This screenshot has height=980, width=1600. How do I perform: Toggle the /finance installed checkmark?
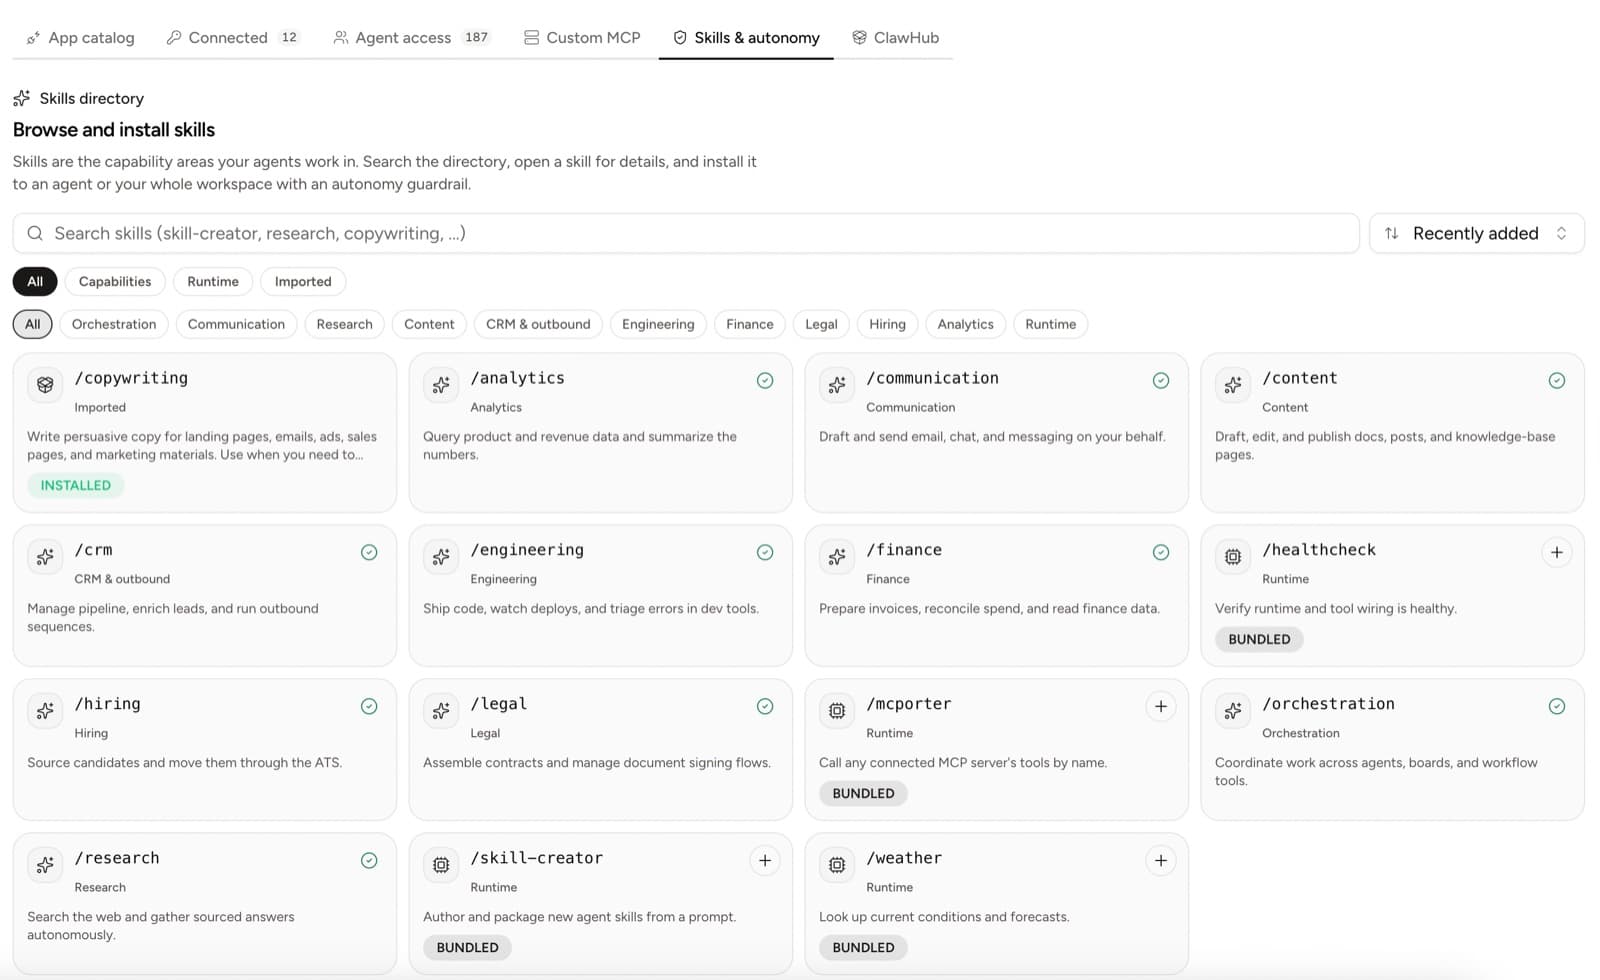(x=1160, y=552)
